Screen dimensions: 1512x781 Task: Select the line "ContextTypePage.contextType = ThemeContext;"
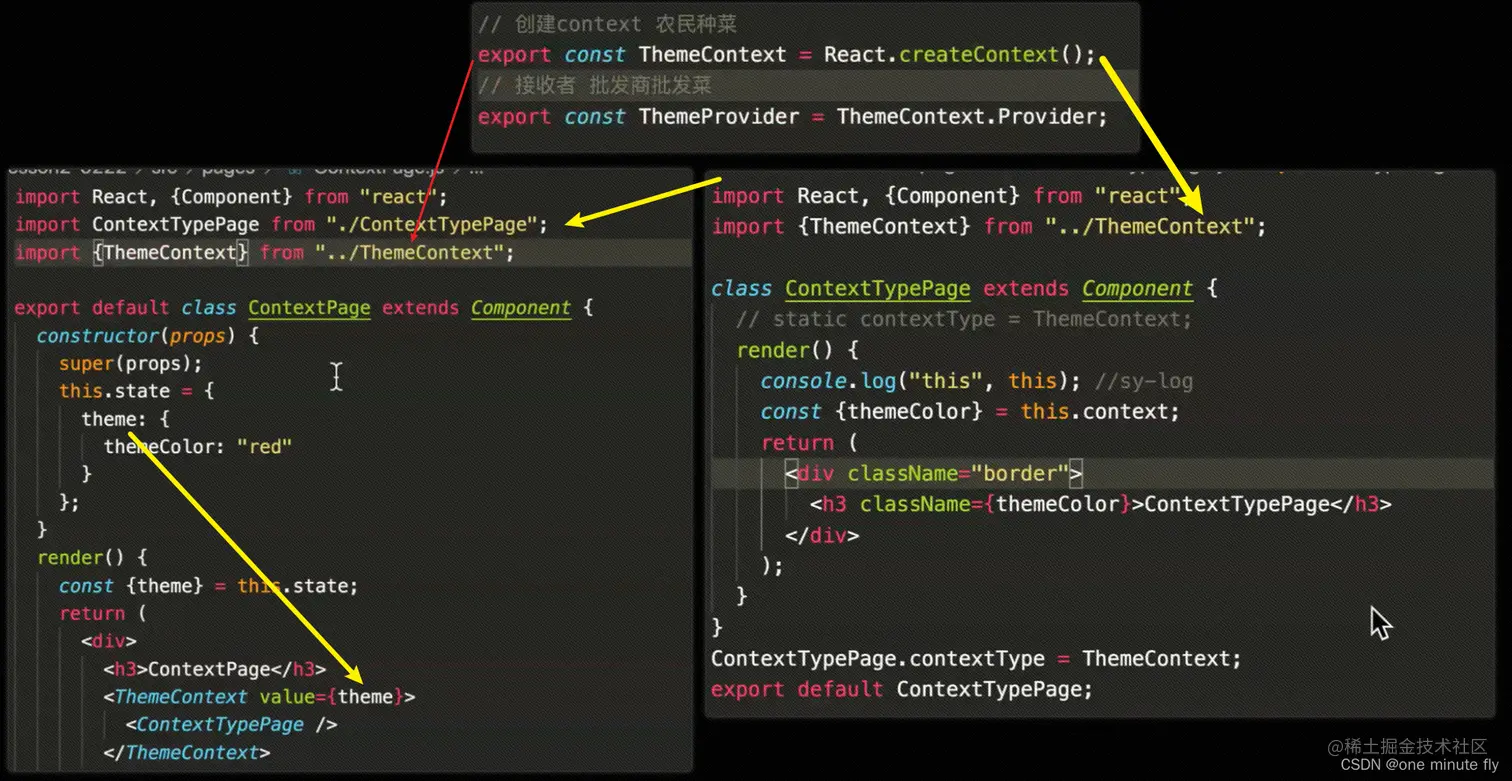point(976,659)
